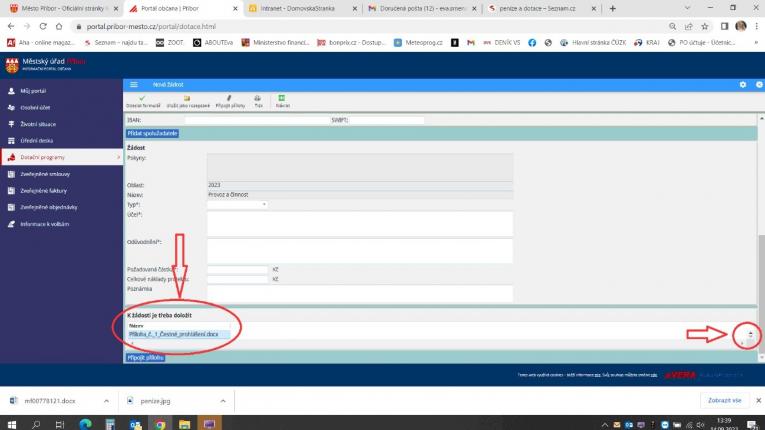Viewport: 765px width, 430px height.
Task: Click the IBAN input field
Action: point(257,120)
